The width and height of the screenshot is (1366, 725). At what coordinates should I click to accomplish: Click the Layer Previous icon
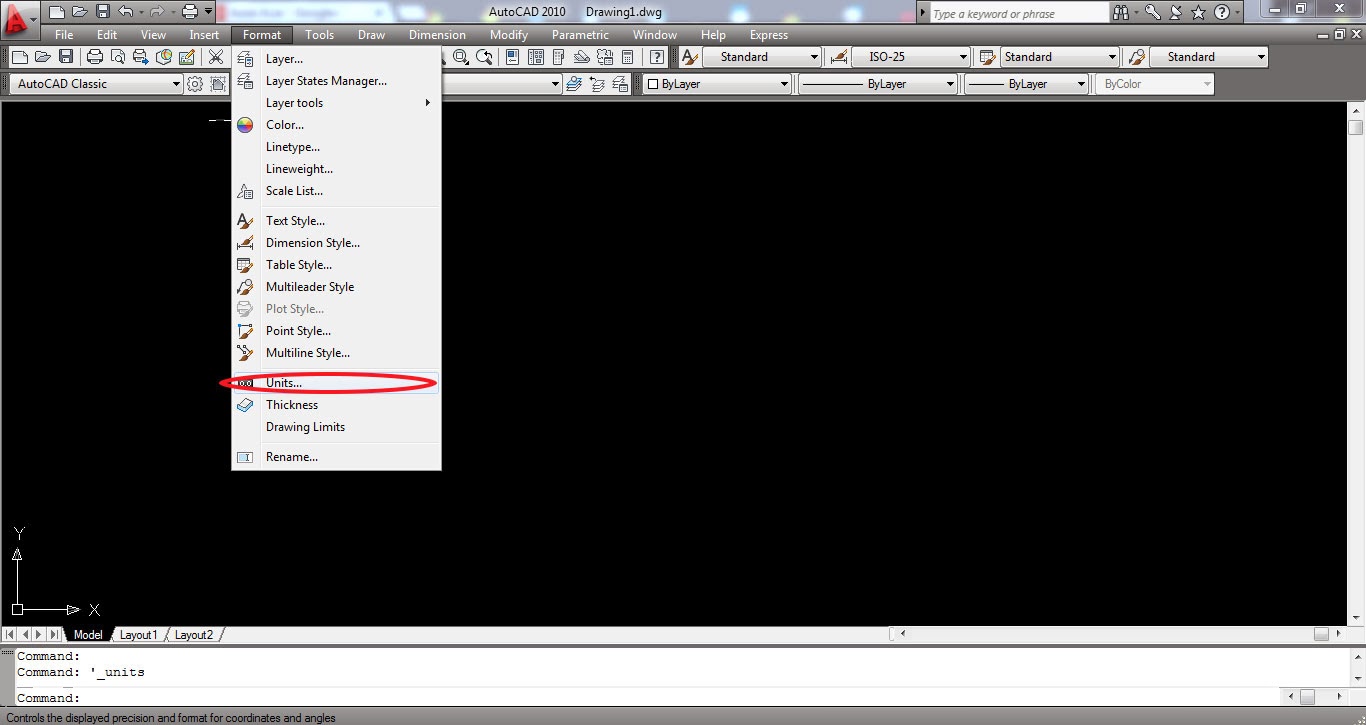tap(597, 84)
